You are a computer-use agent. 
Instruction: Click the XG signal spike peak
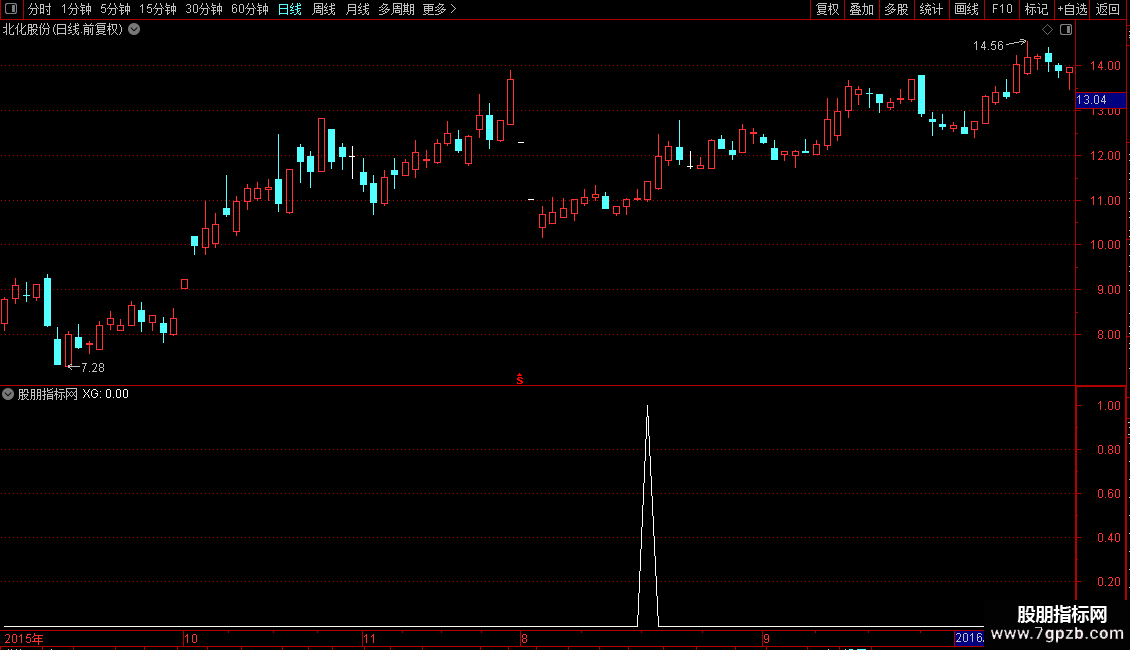(x=647, y=408)
